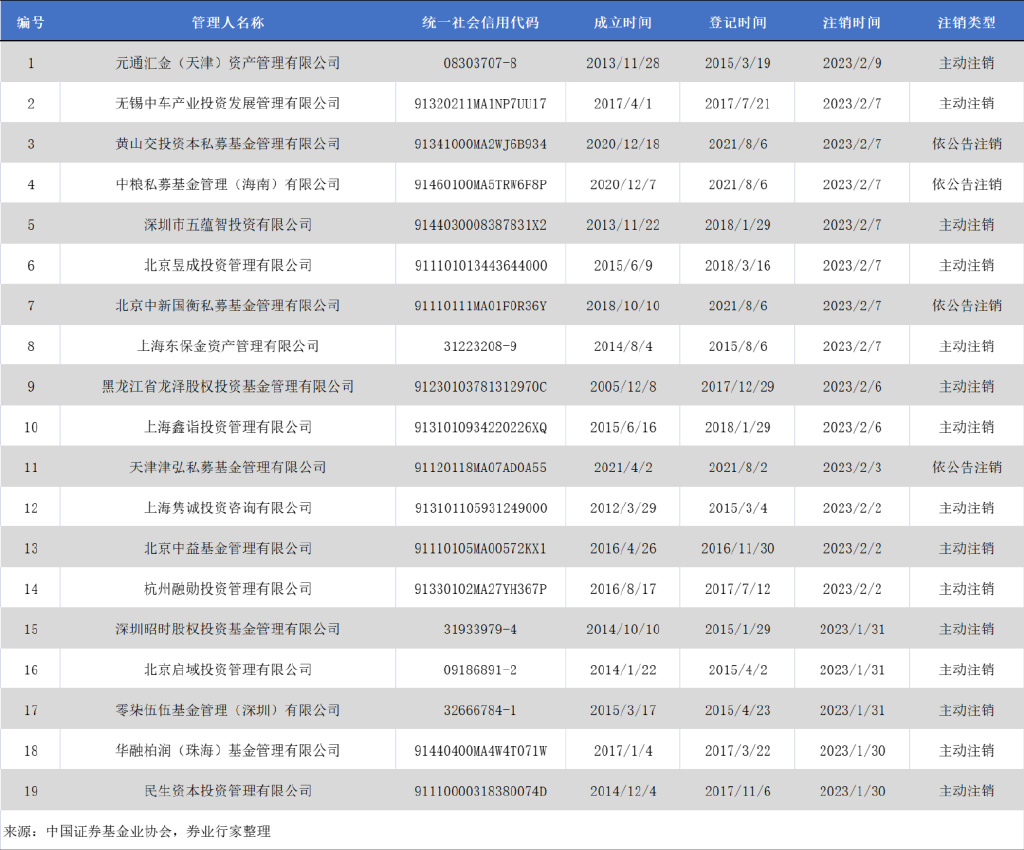Viewport: 1024px width, 850px height.
Task: Select 上海隽诚投资咨询有限公司 cell
Action: [227, 508]
